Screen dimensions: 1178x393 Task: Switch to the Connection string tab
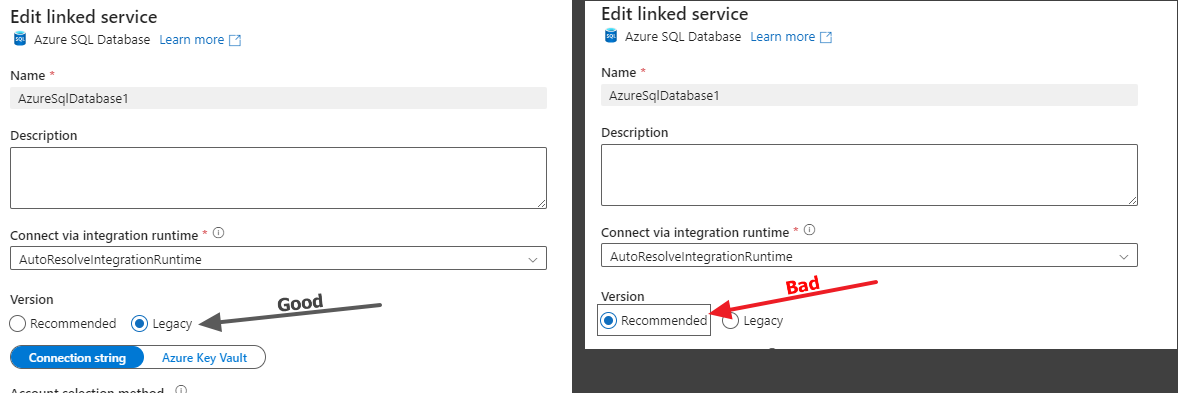tap(77, 358)
